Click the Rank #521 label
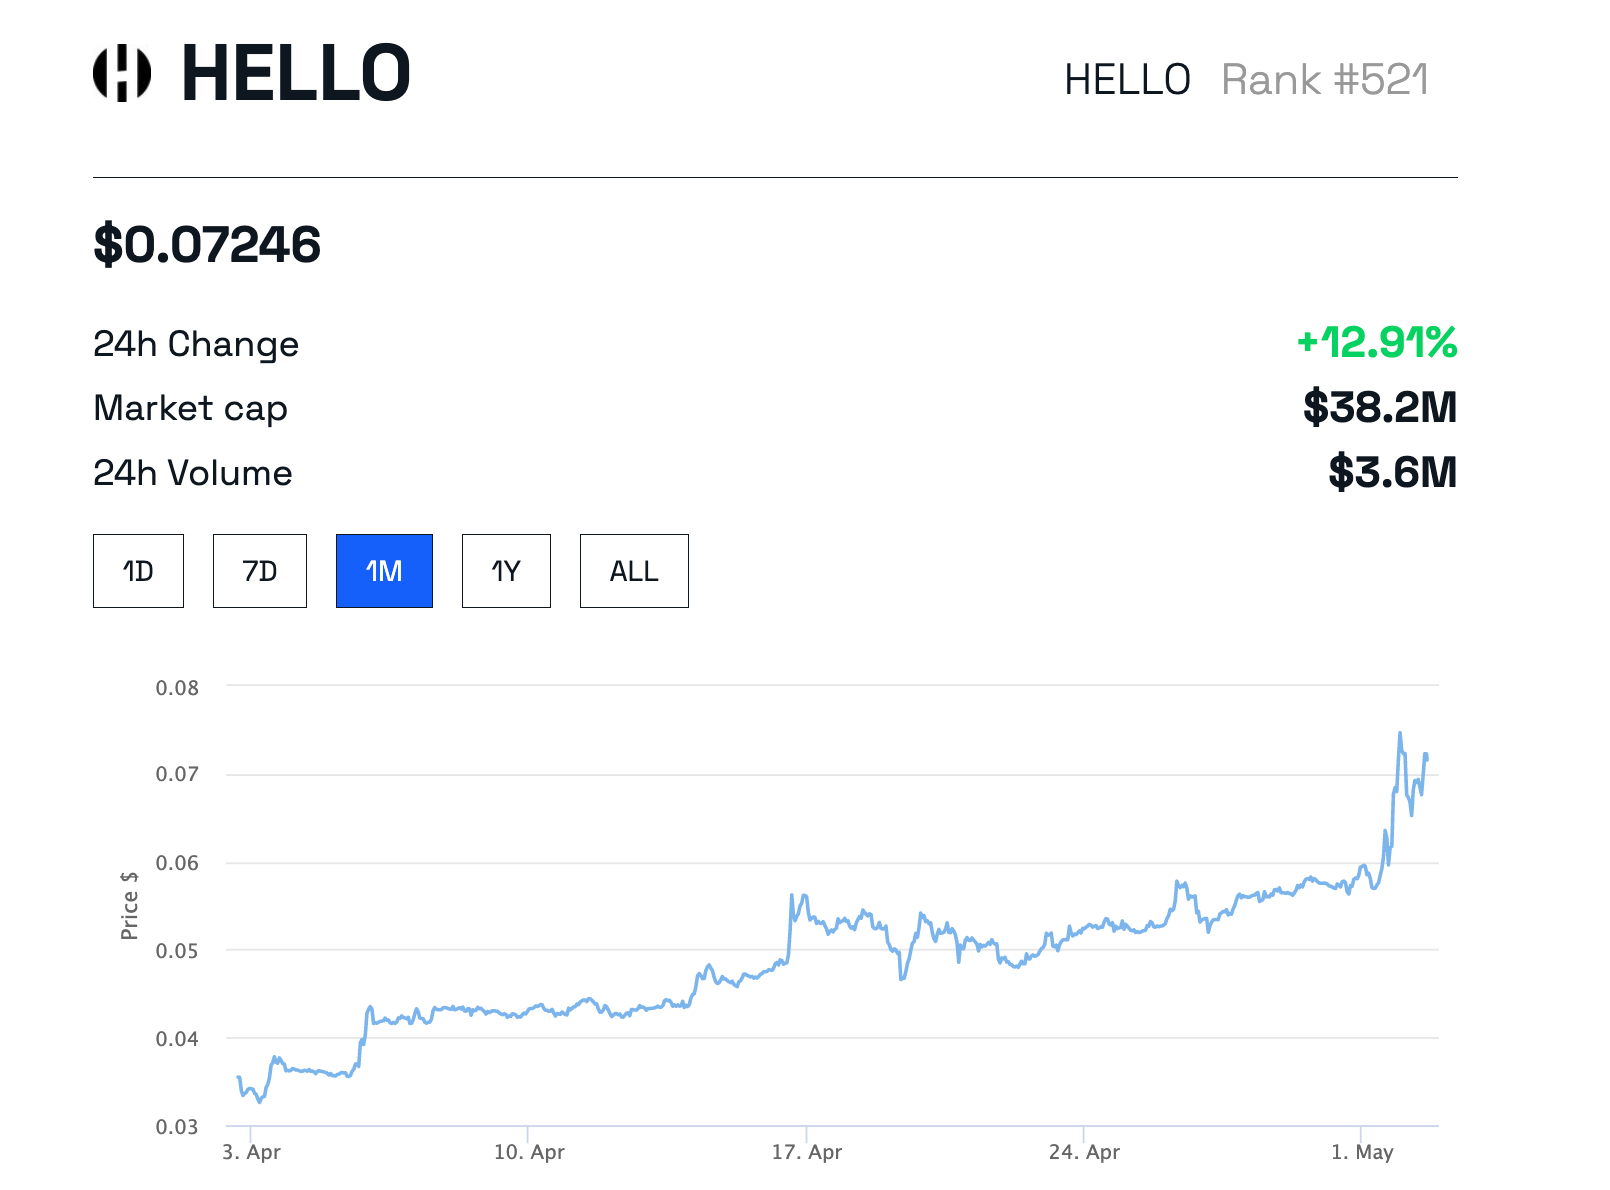 pyautogui.click(x=1325, y=80)
